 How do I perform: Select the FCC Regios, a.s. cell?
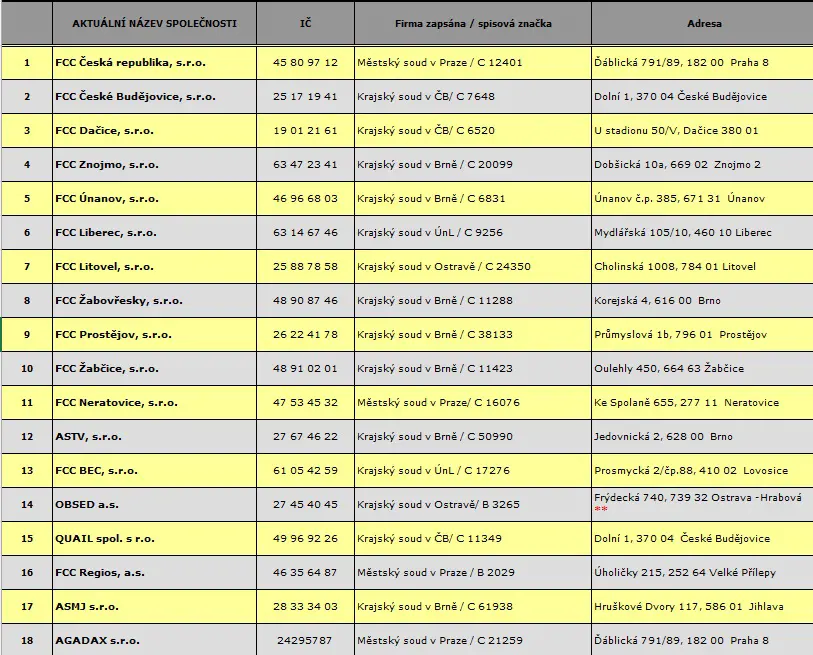pos(154,572)
